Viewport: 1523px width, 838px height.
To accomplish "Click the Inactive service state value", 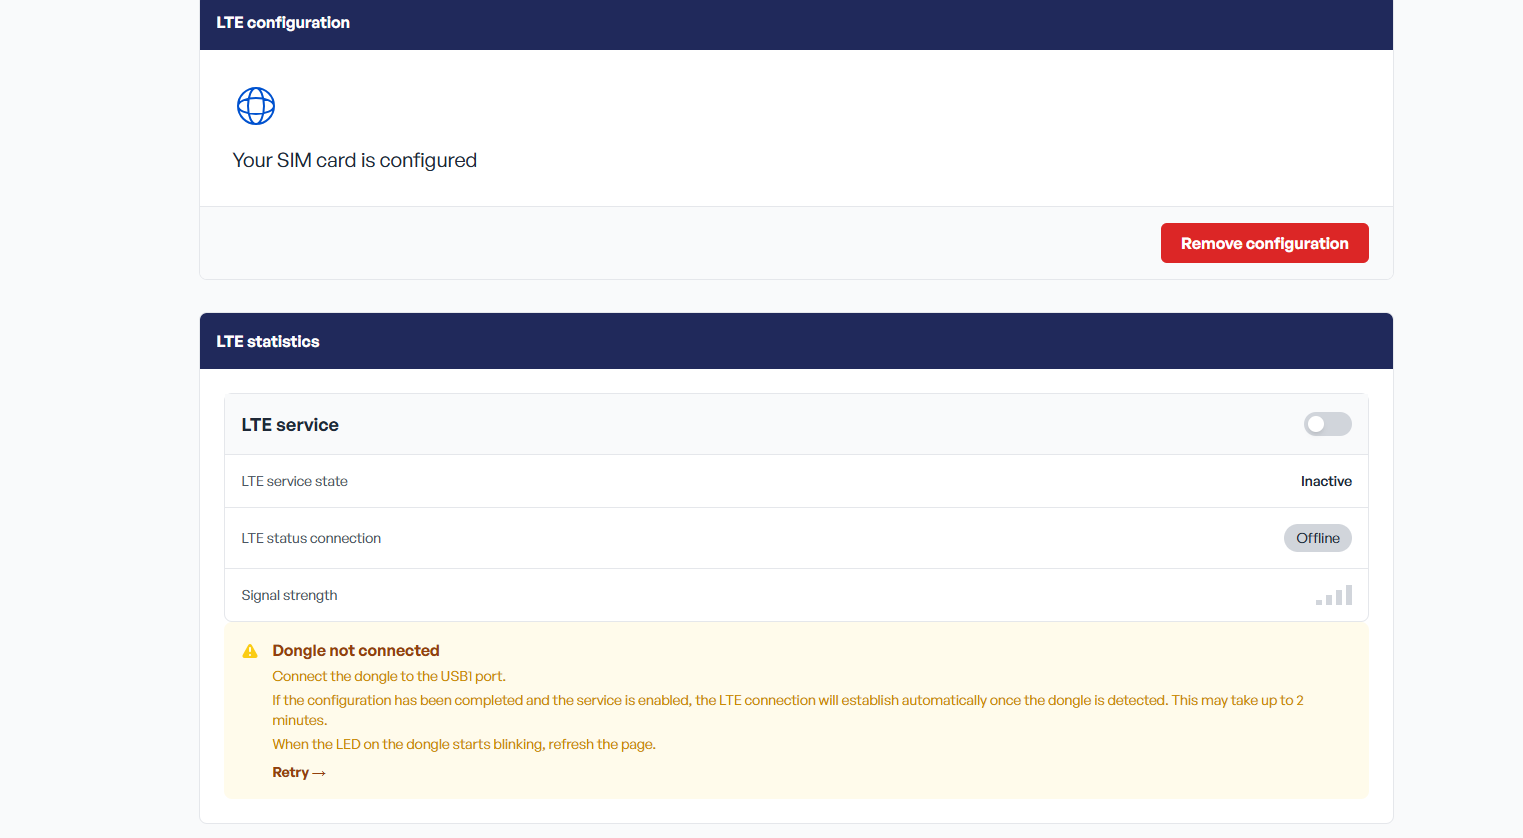I will coord(1326,482).
